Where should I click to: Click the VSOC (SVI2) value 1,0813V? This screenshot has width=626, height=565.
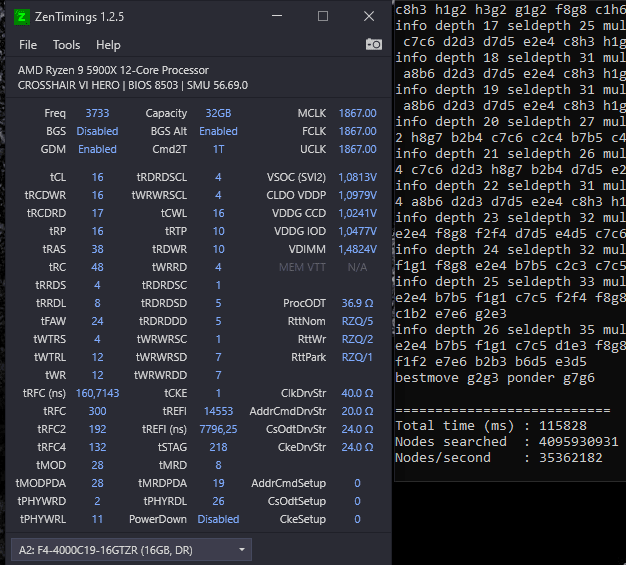coord(357,177)
